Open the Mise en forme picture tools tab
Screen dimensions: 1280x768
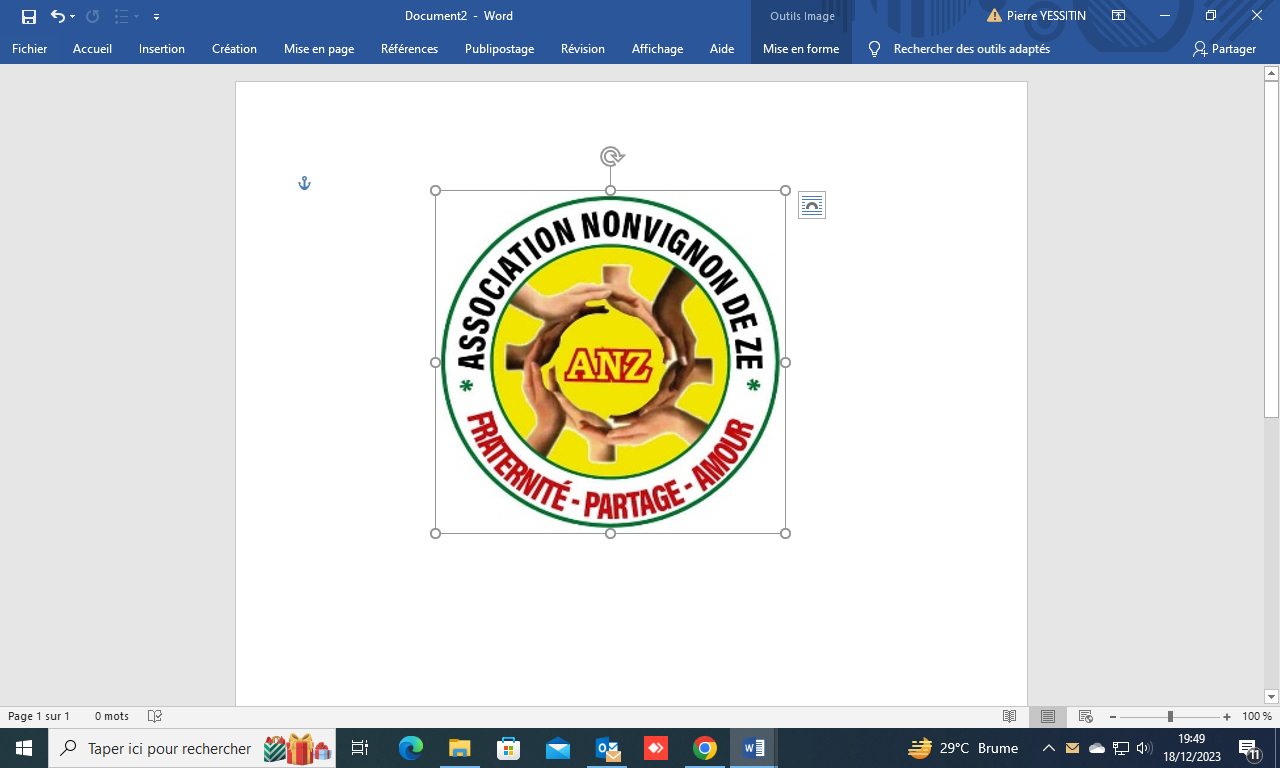coord(801,49)
